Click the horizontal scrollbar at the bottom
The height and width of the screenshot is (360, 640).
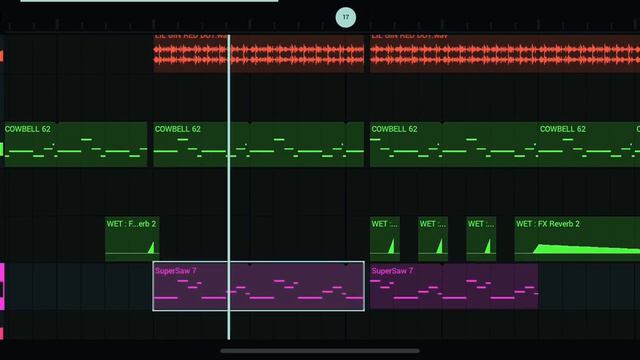[x=320, y=351]
